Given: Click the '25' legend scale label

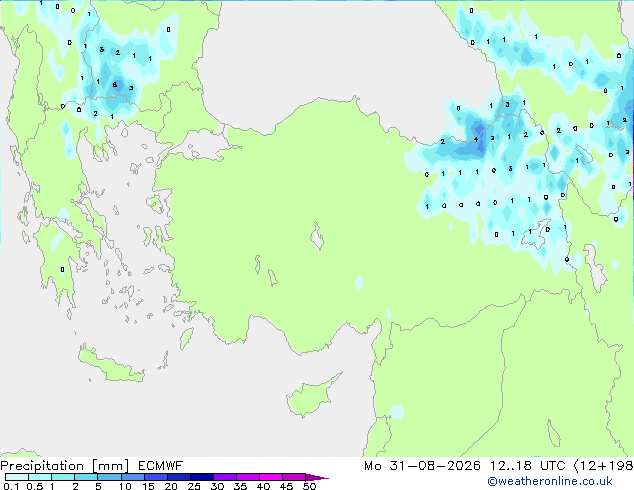Looking at the screenshot, I should pyautogui.click(x=194, y=486).
